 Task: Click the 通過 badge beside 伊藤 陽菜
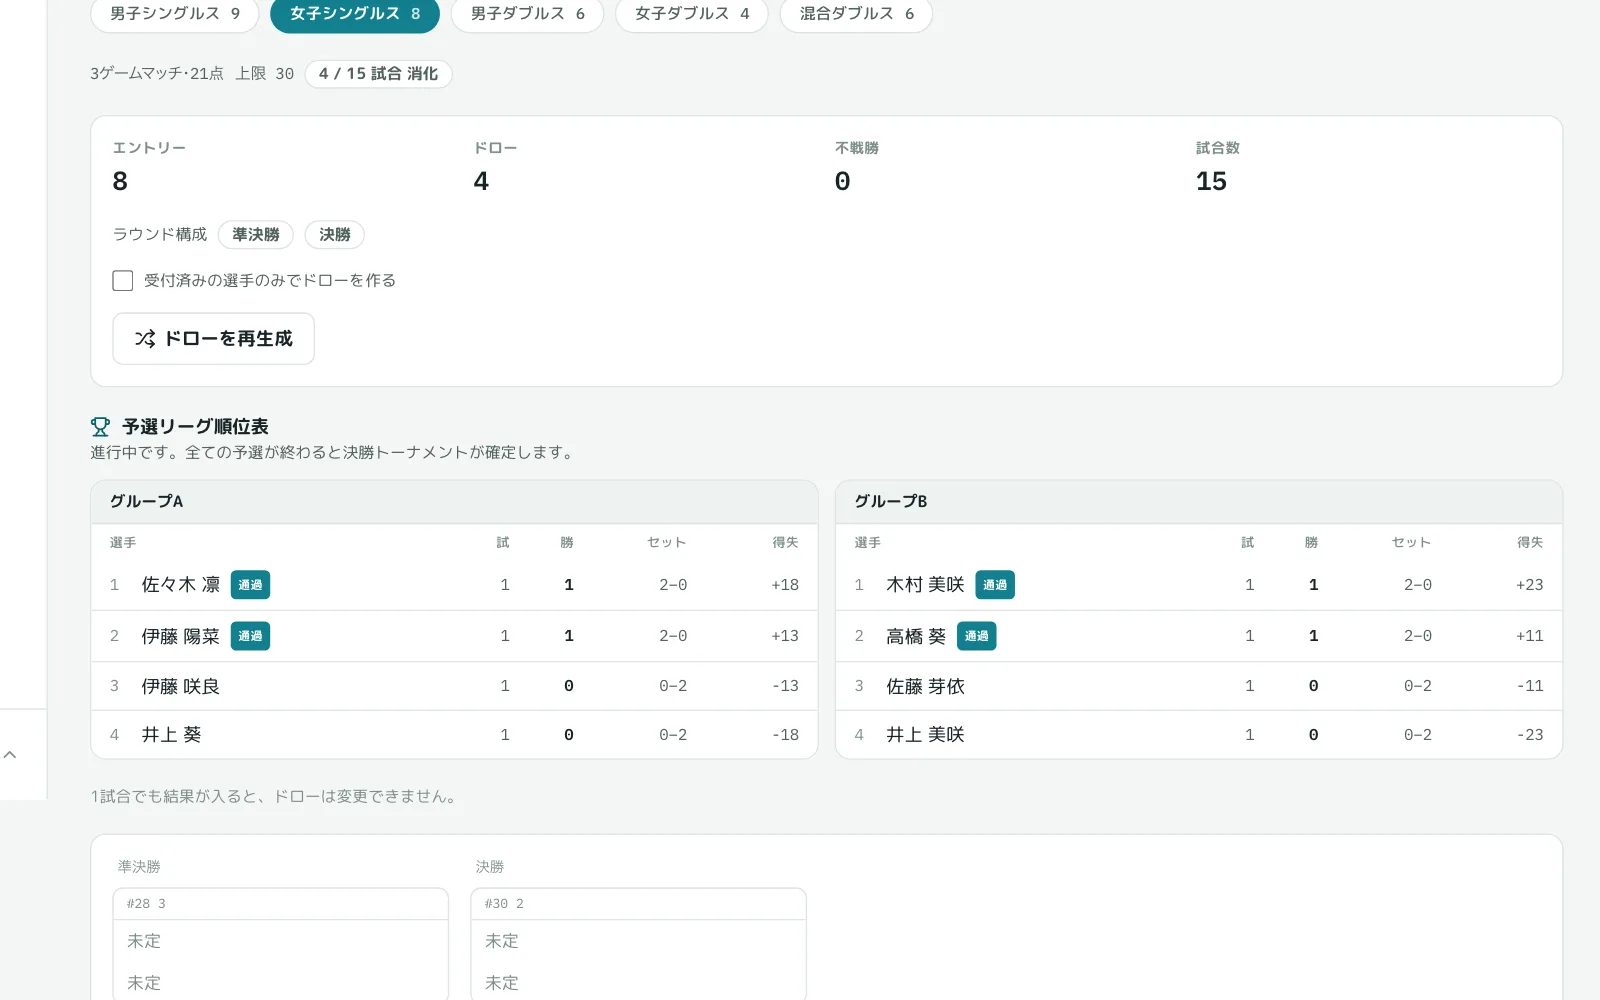tap(250, 636)
